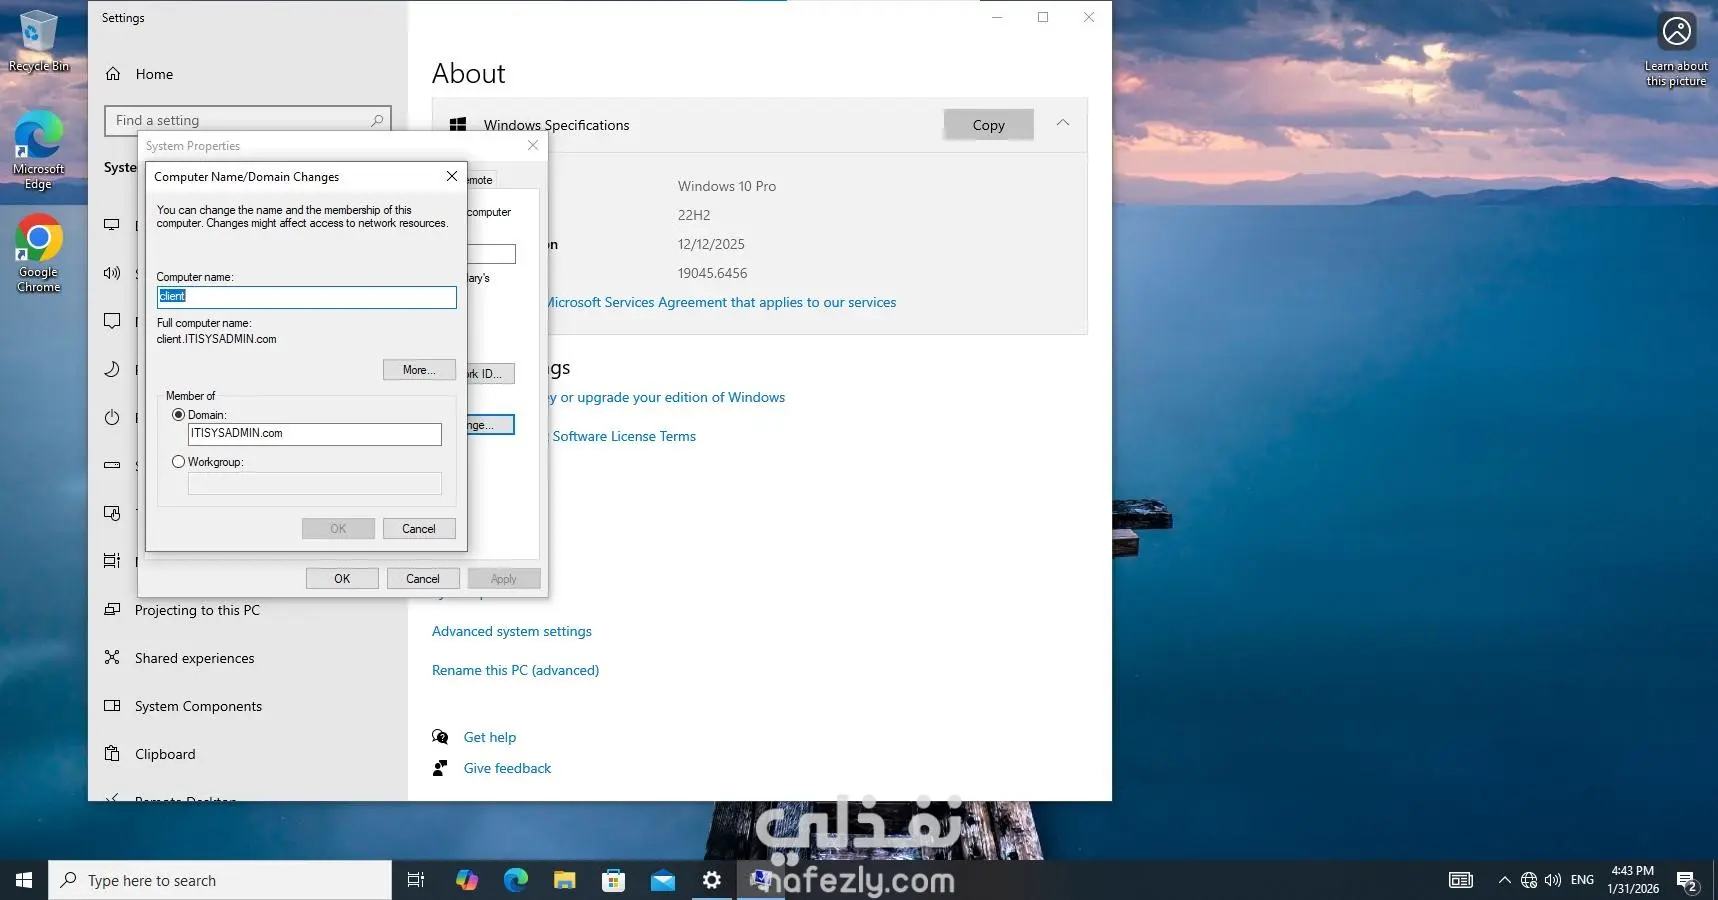This screenshot has width=1718, height=900.
Task: Open Google Chrome desktop shortcut
Action: click(38, 253)
